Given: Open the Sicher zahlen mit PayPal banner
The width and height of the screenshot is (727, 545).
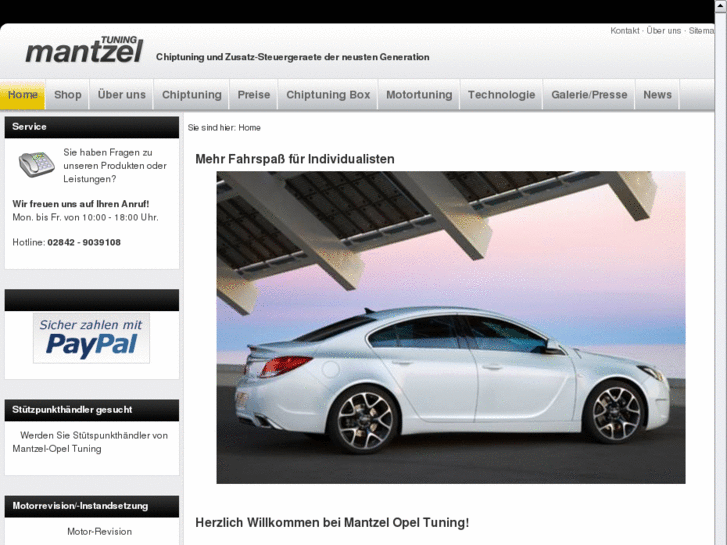Looking at the screenshot, I should [91, 338].
